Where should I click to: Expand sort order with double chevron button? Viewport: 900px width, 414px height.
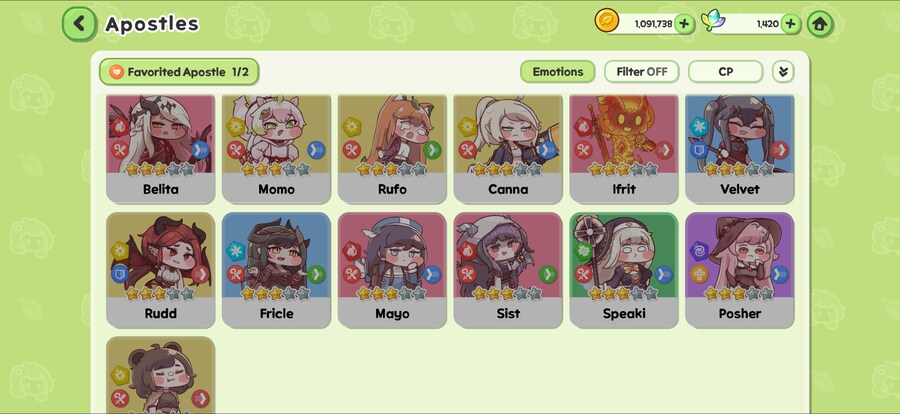pyautogui.click(x=783, y=72)
